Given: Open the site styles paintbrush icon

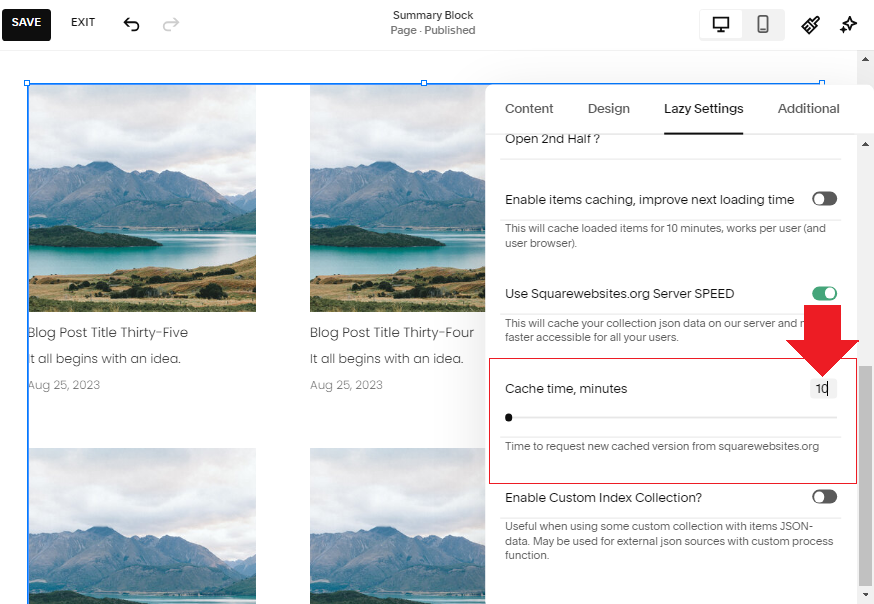Looking at the screenshot, I should pyautogui.click(x=810, y=25).
